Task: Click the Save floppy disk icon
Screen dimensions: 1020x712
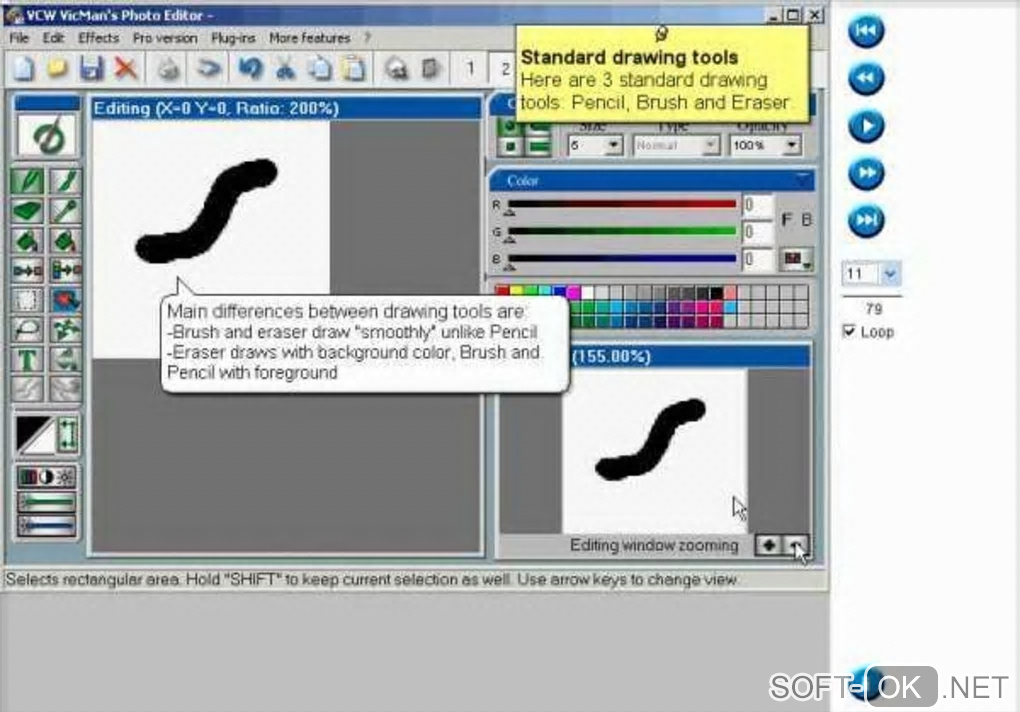Action: click(x=92, y=68)
